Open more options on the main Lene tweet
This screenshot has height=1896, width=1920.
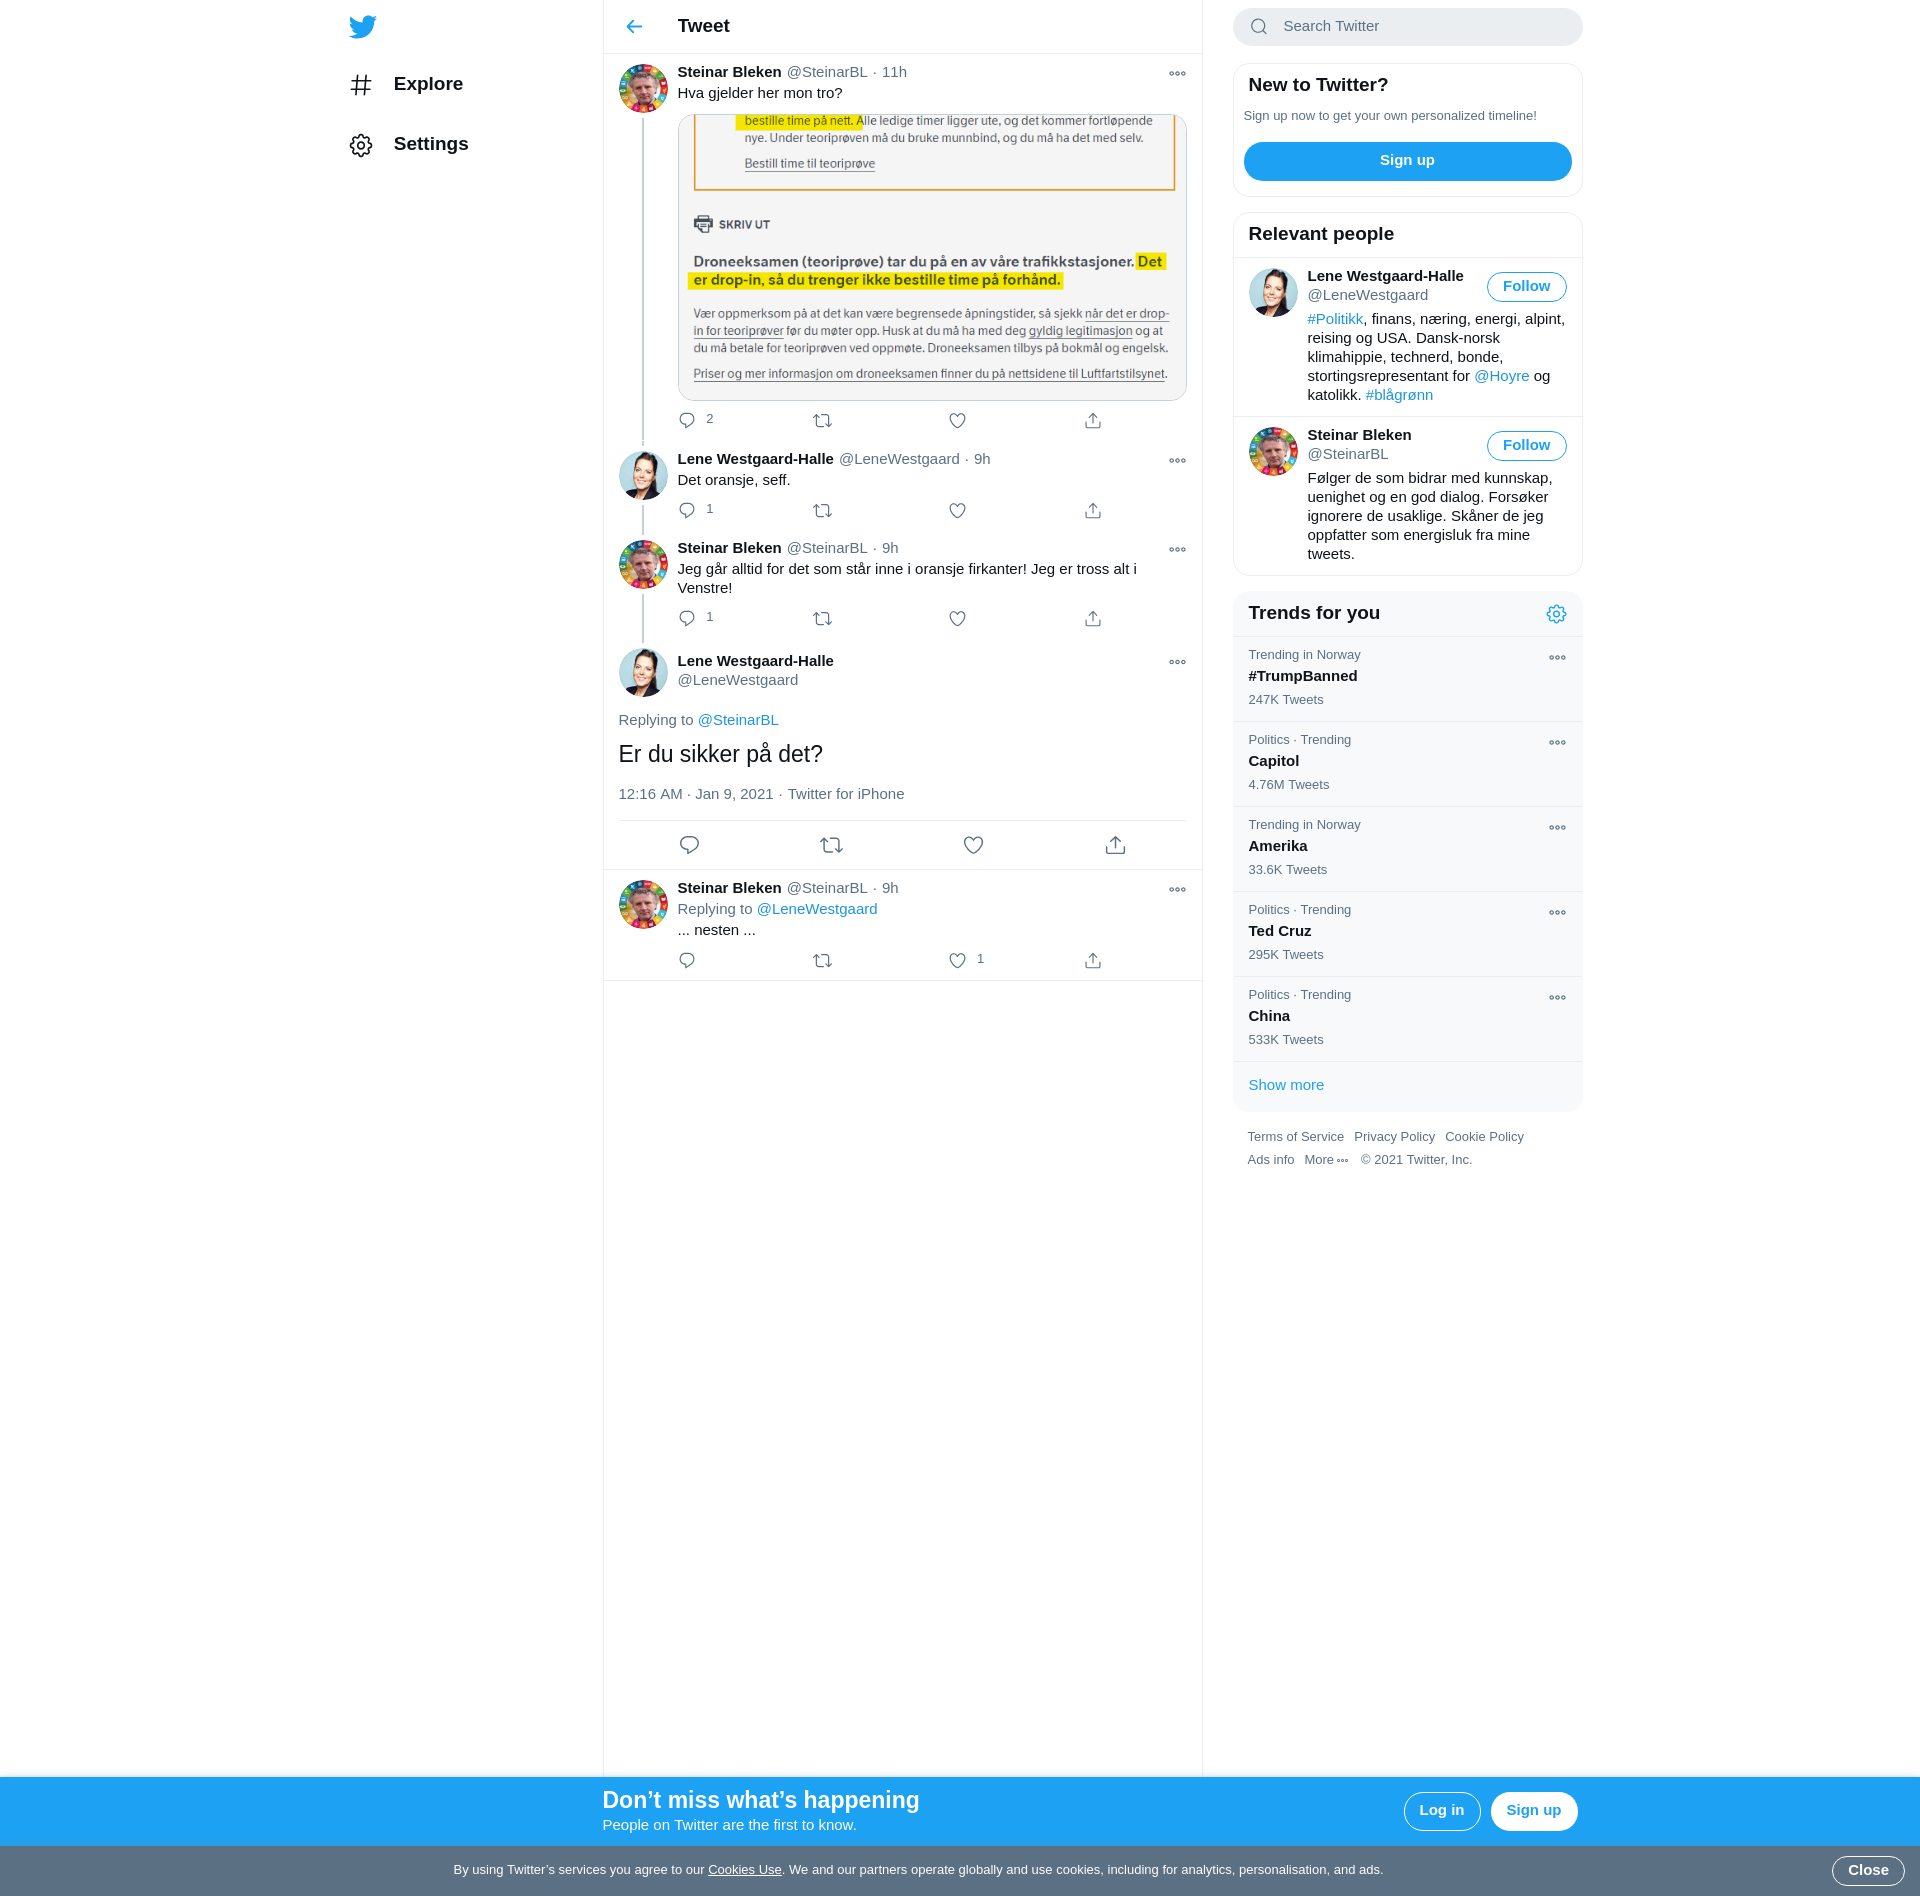tap(1177, 663)
